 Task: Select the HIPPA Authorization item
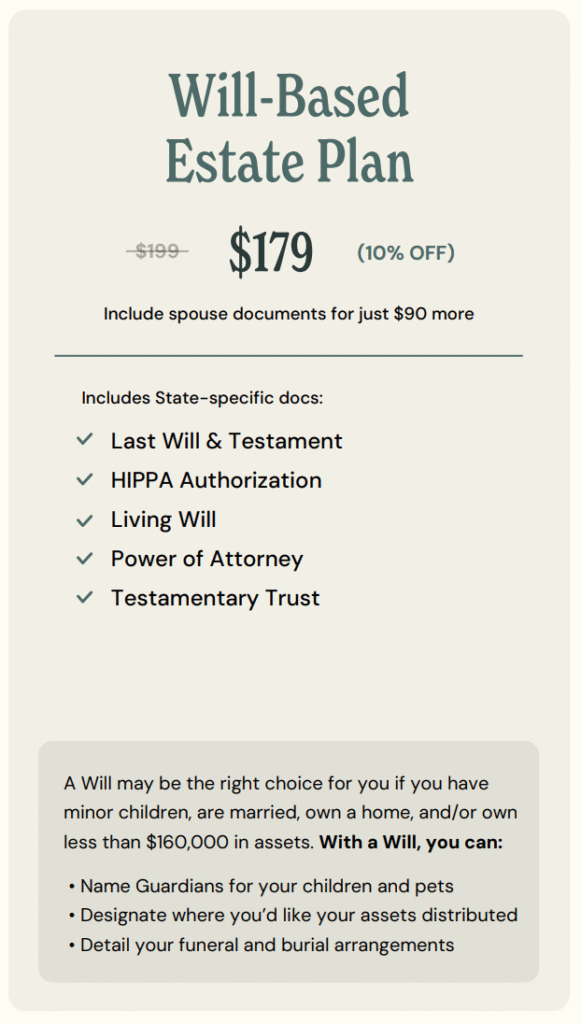tap(216, 480)
